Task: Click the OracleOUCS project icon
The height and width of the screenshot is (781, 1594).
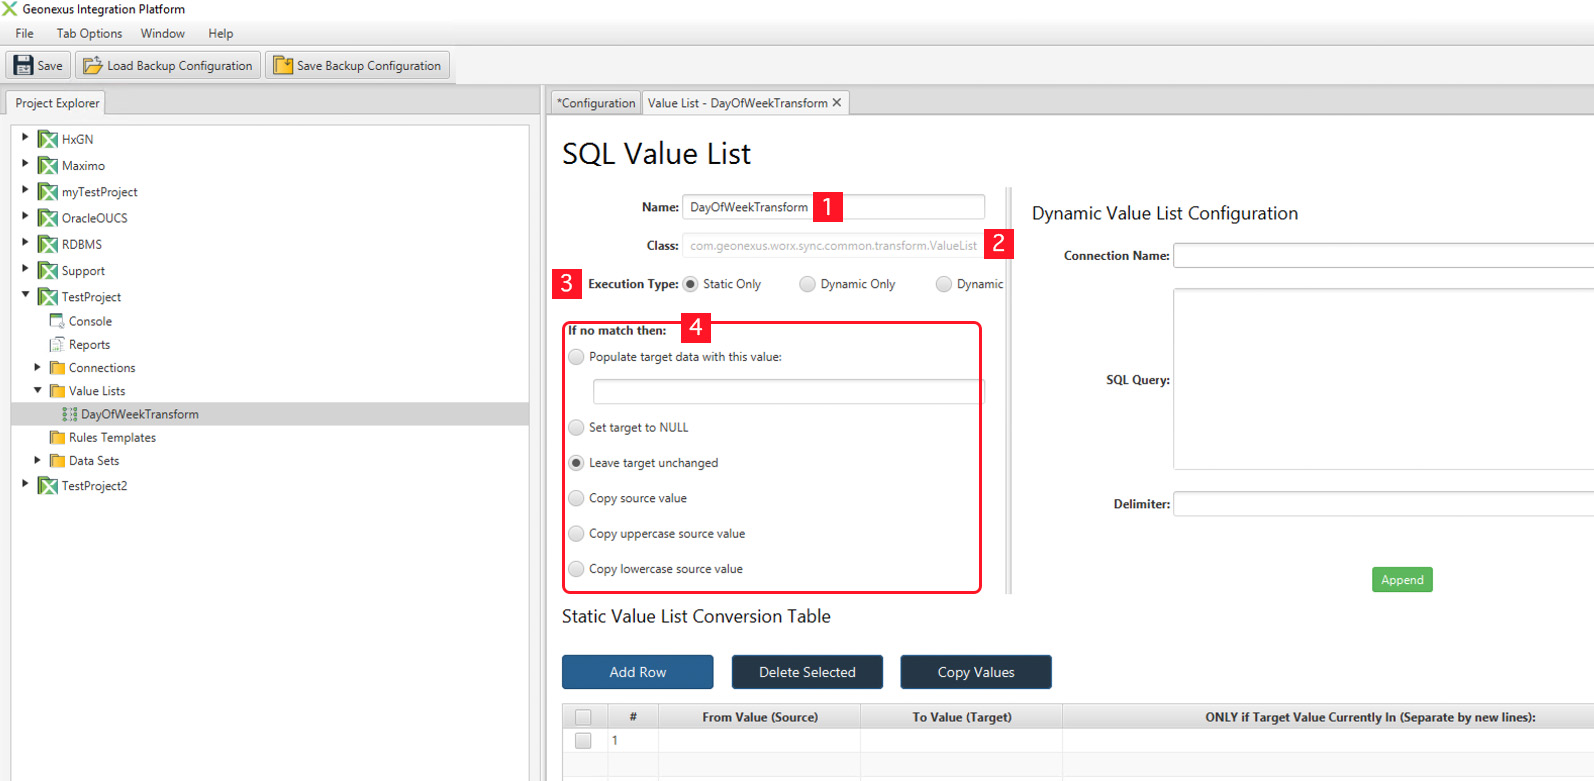Action: point(48,217)
